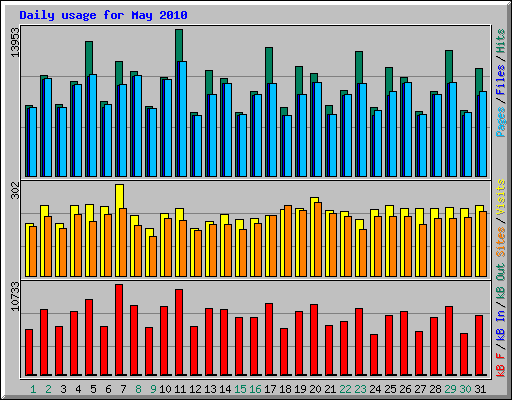512x400 pixels.
Task: Click day label 11 on x-axis
Action: click(x=180, y=389)
